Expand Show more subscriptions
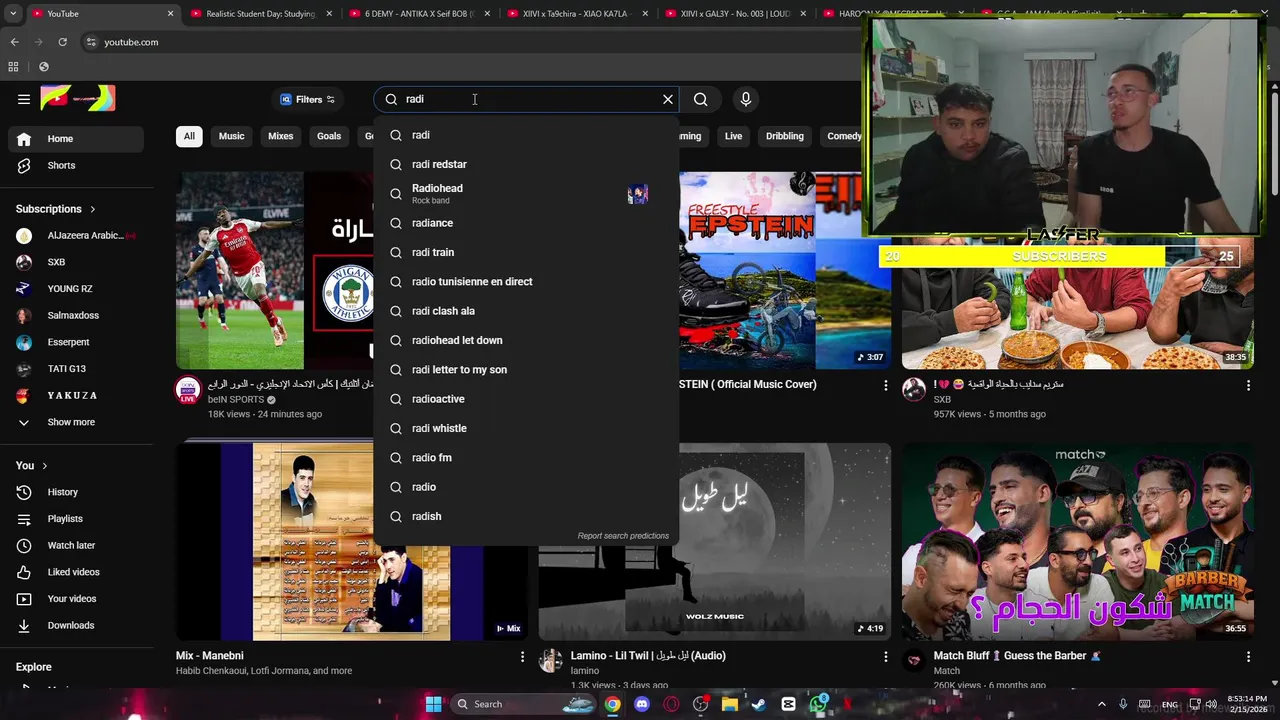The height and width of the screenshot is (720, 1280). click(76, 422)
